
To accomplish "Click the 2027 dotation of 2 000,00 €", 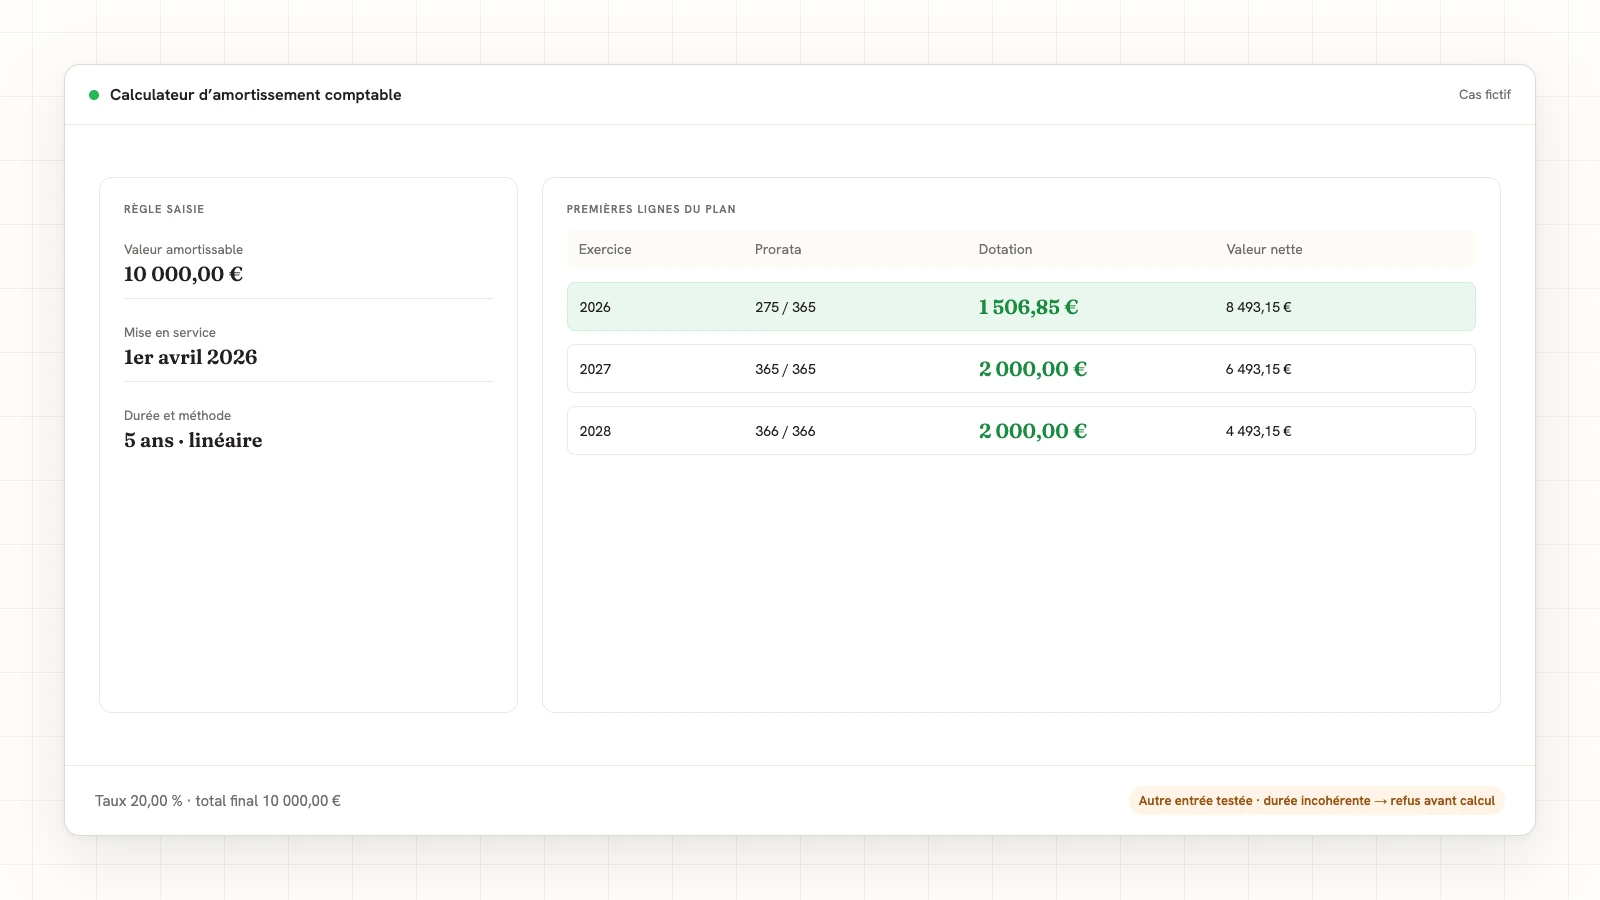I will click(x=1032, y=369).
